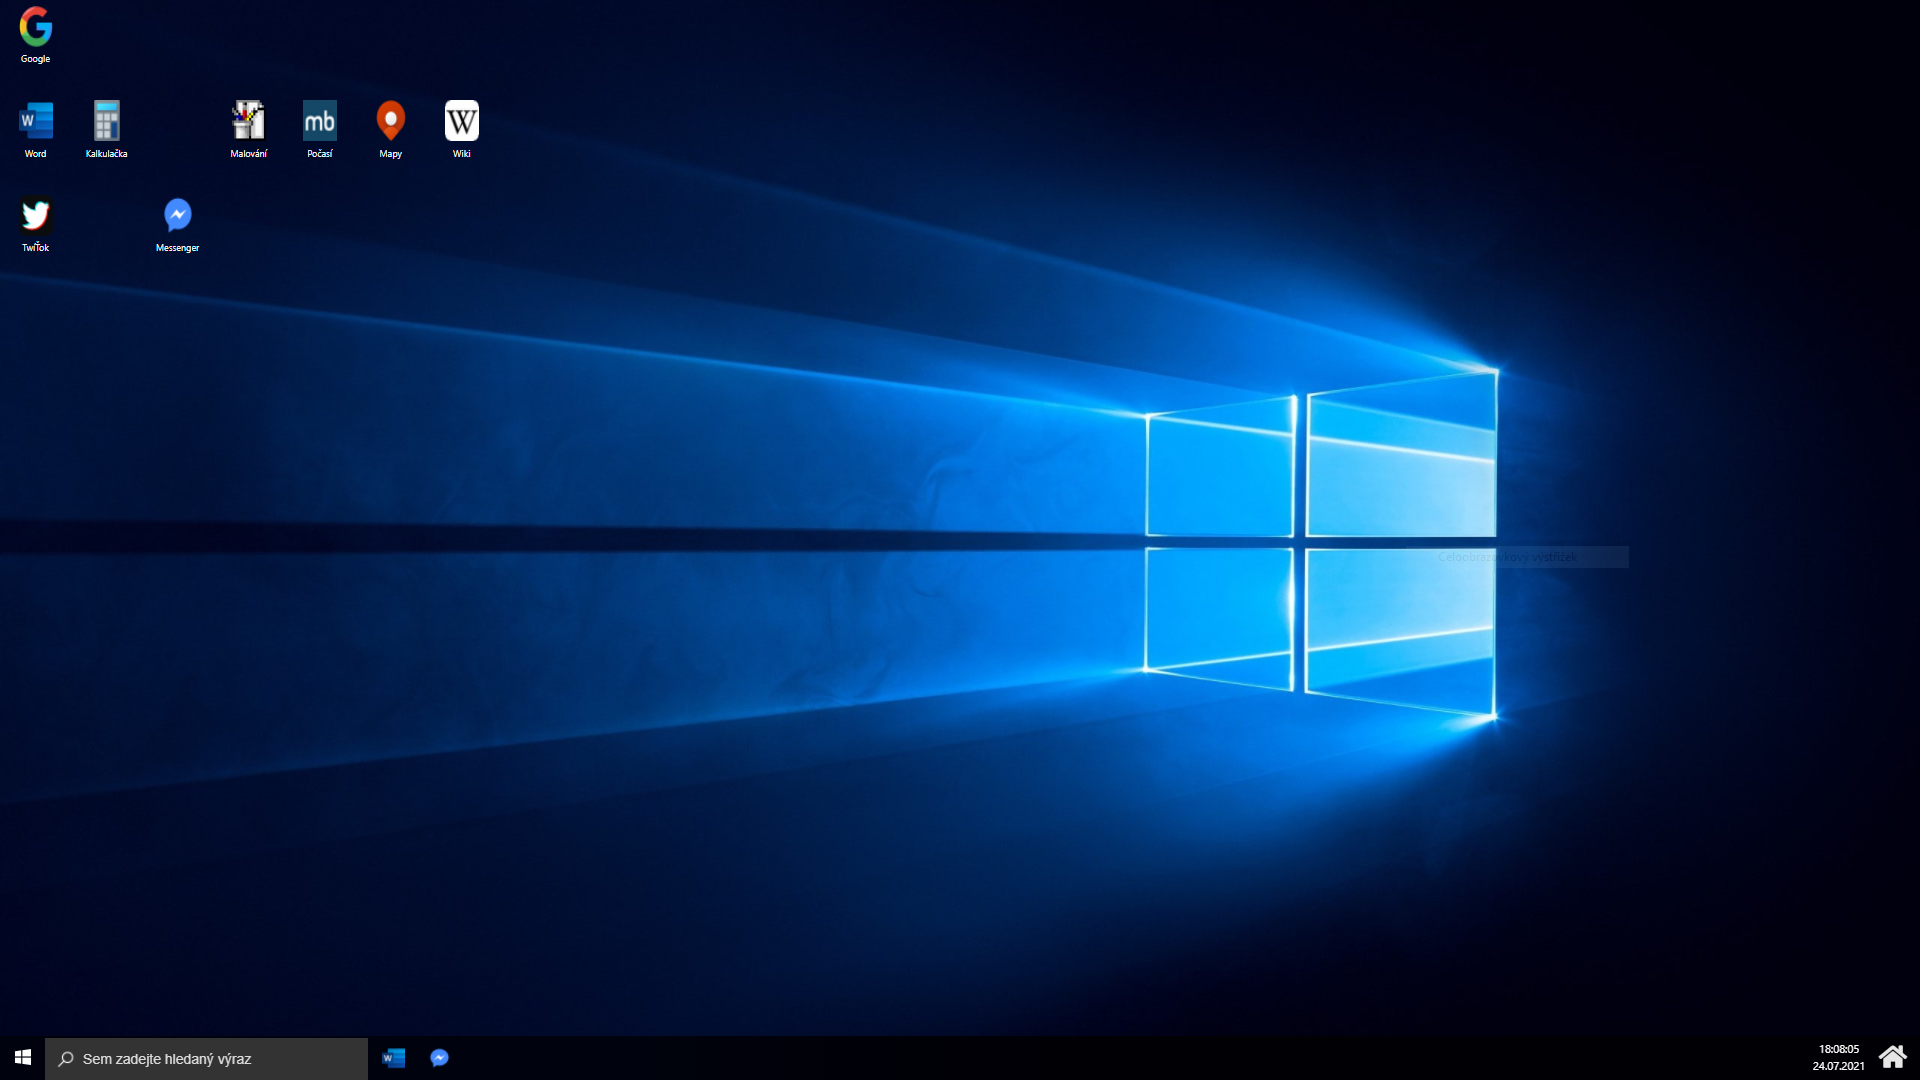This screenshot has height=1080, width=1920.
Task: Open the Počasí weather icon
Action: (319, 129)
